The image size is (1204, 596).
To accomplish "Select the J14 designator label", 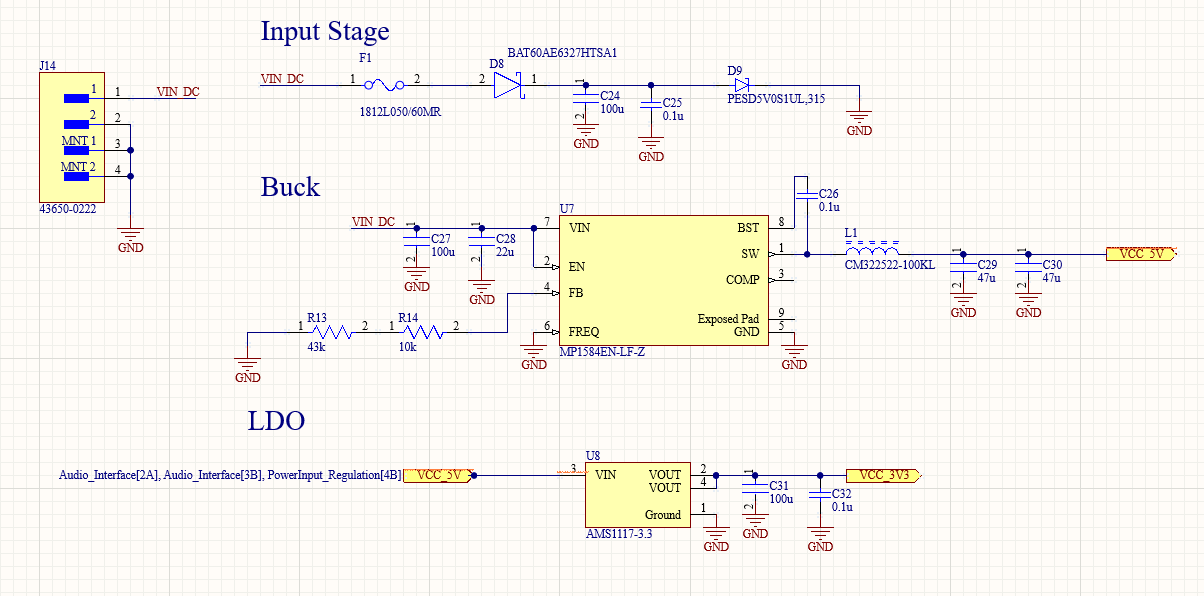I will (48, 65).
